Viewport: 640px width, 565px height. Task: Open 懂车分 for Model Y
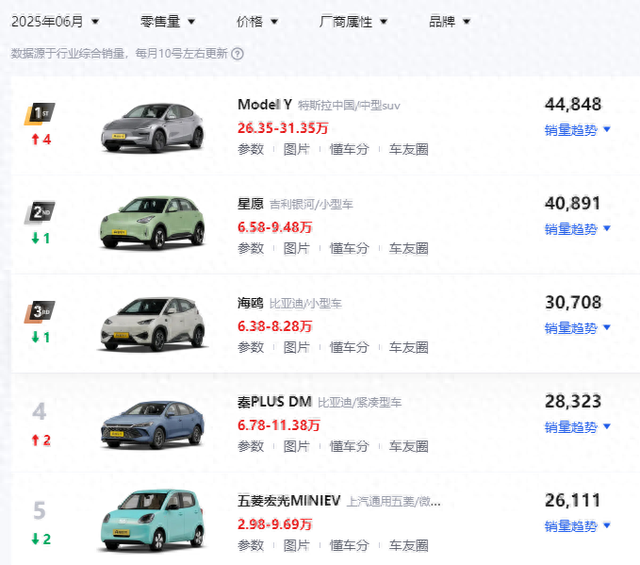click(x=349, y=149)
